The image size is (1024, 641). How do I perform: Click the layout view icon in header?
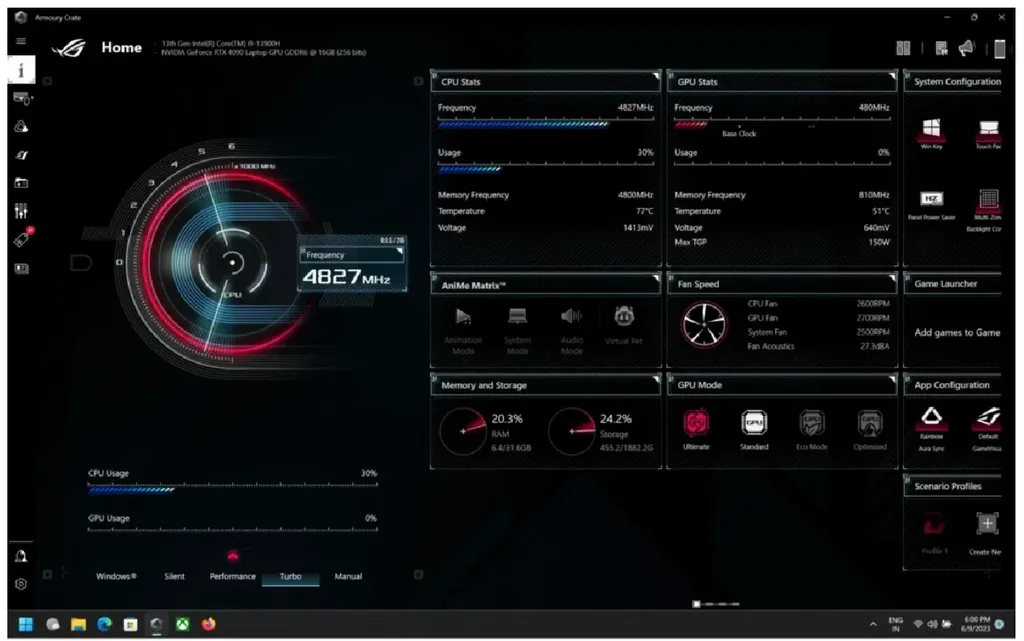pyautogui.click(x=903, y=48)
